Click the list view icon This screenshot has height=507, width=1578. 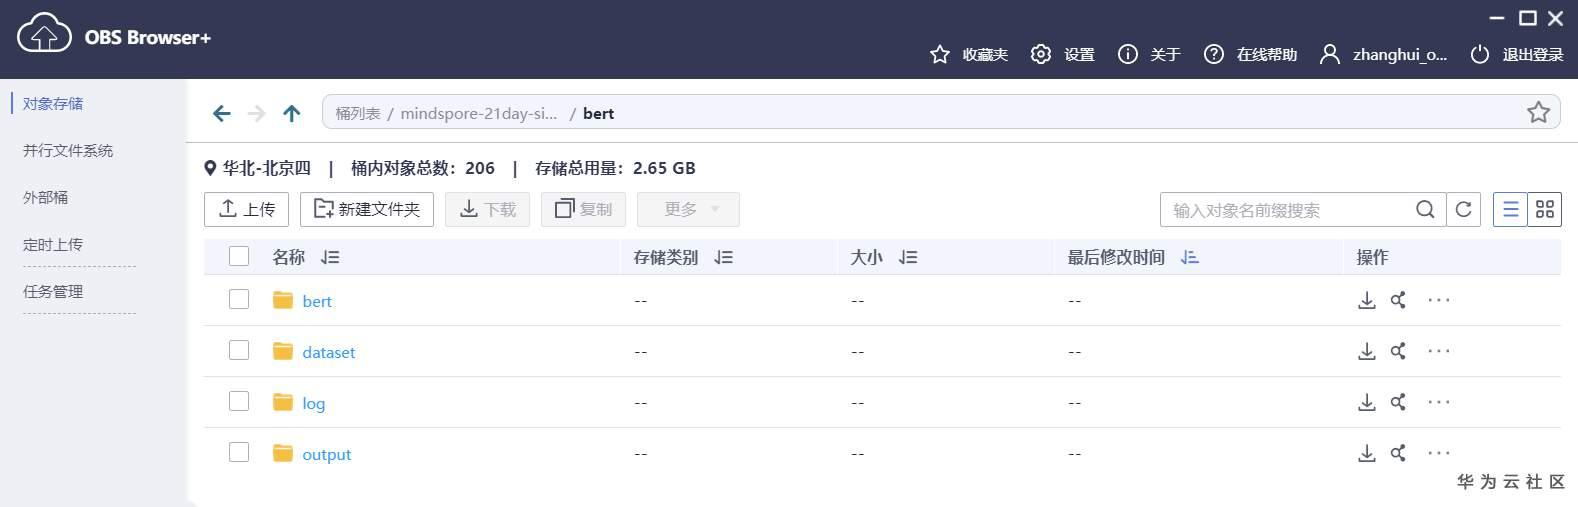pos(1510,209)
